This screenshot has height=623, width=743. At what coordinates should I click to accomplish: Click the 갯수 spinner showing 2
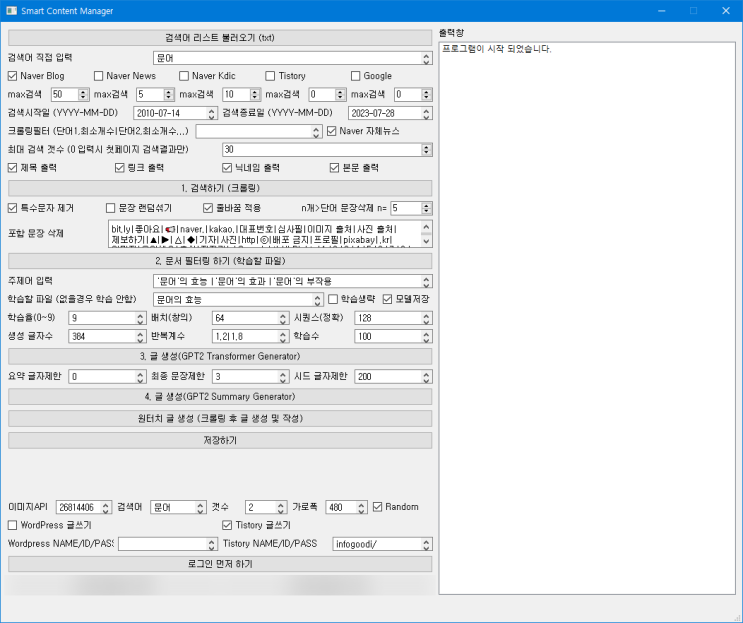(266, 507)
